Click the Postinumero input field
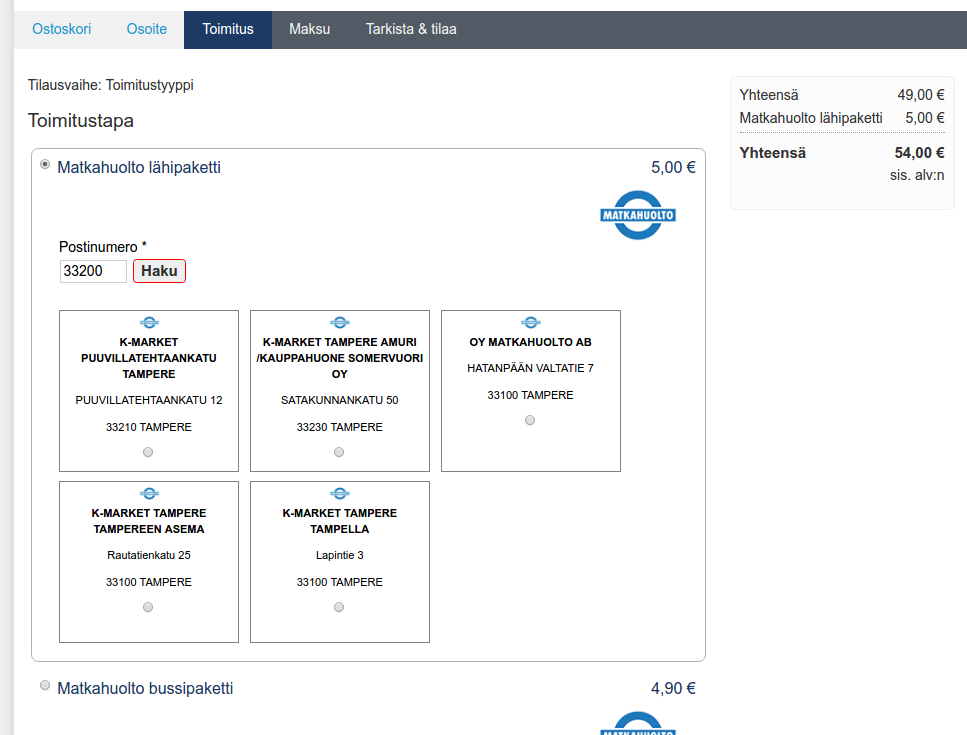Screen dimensions: 967x735 pyautogui.click(x=93, y=271)
